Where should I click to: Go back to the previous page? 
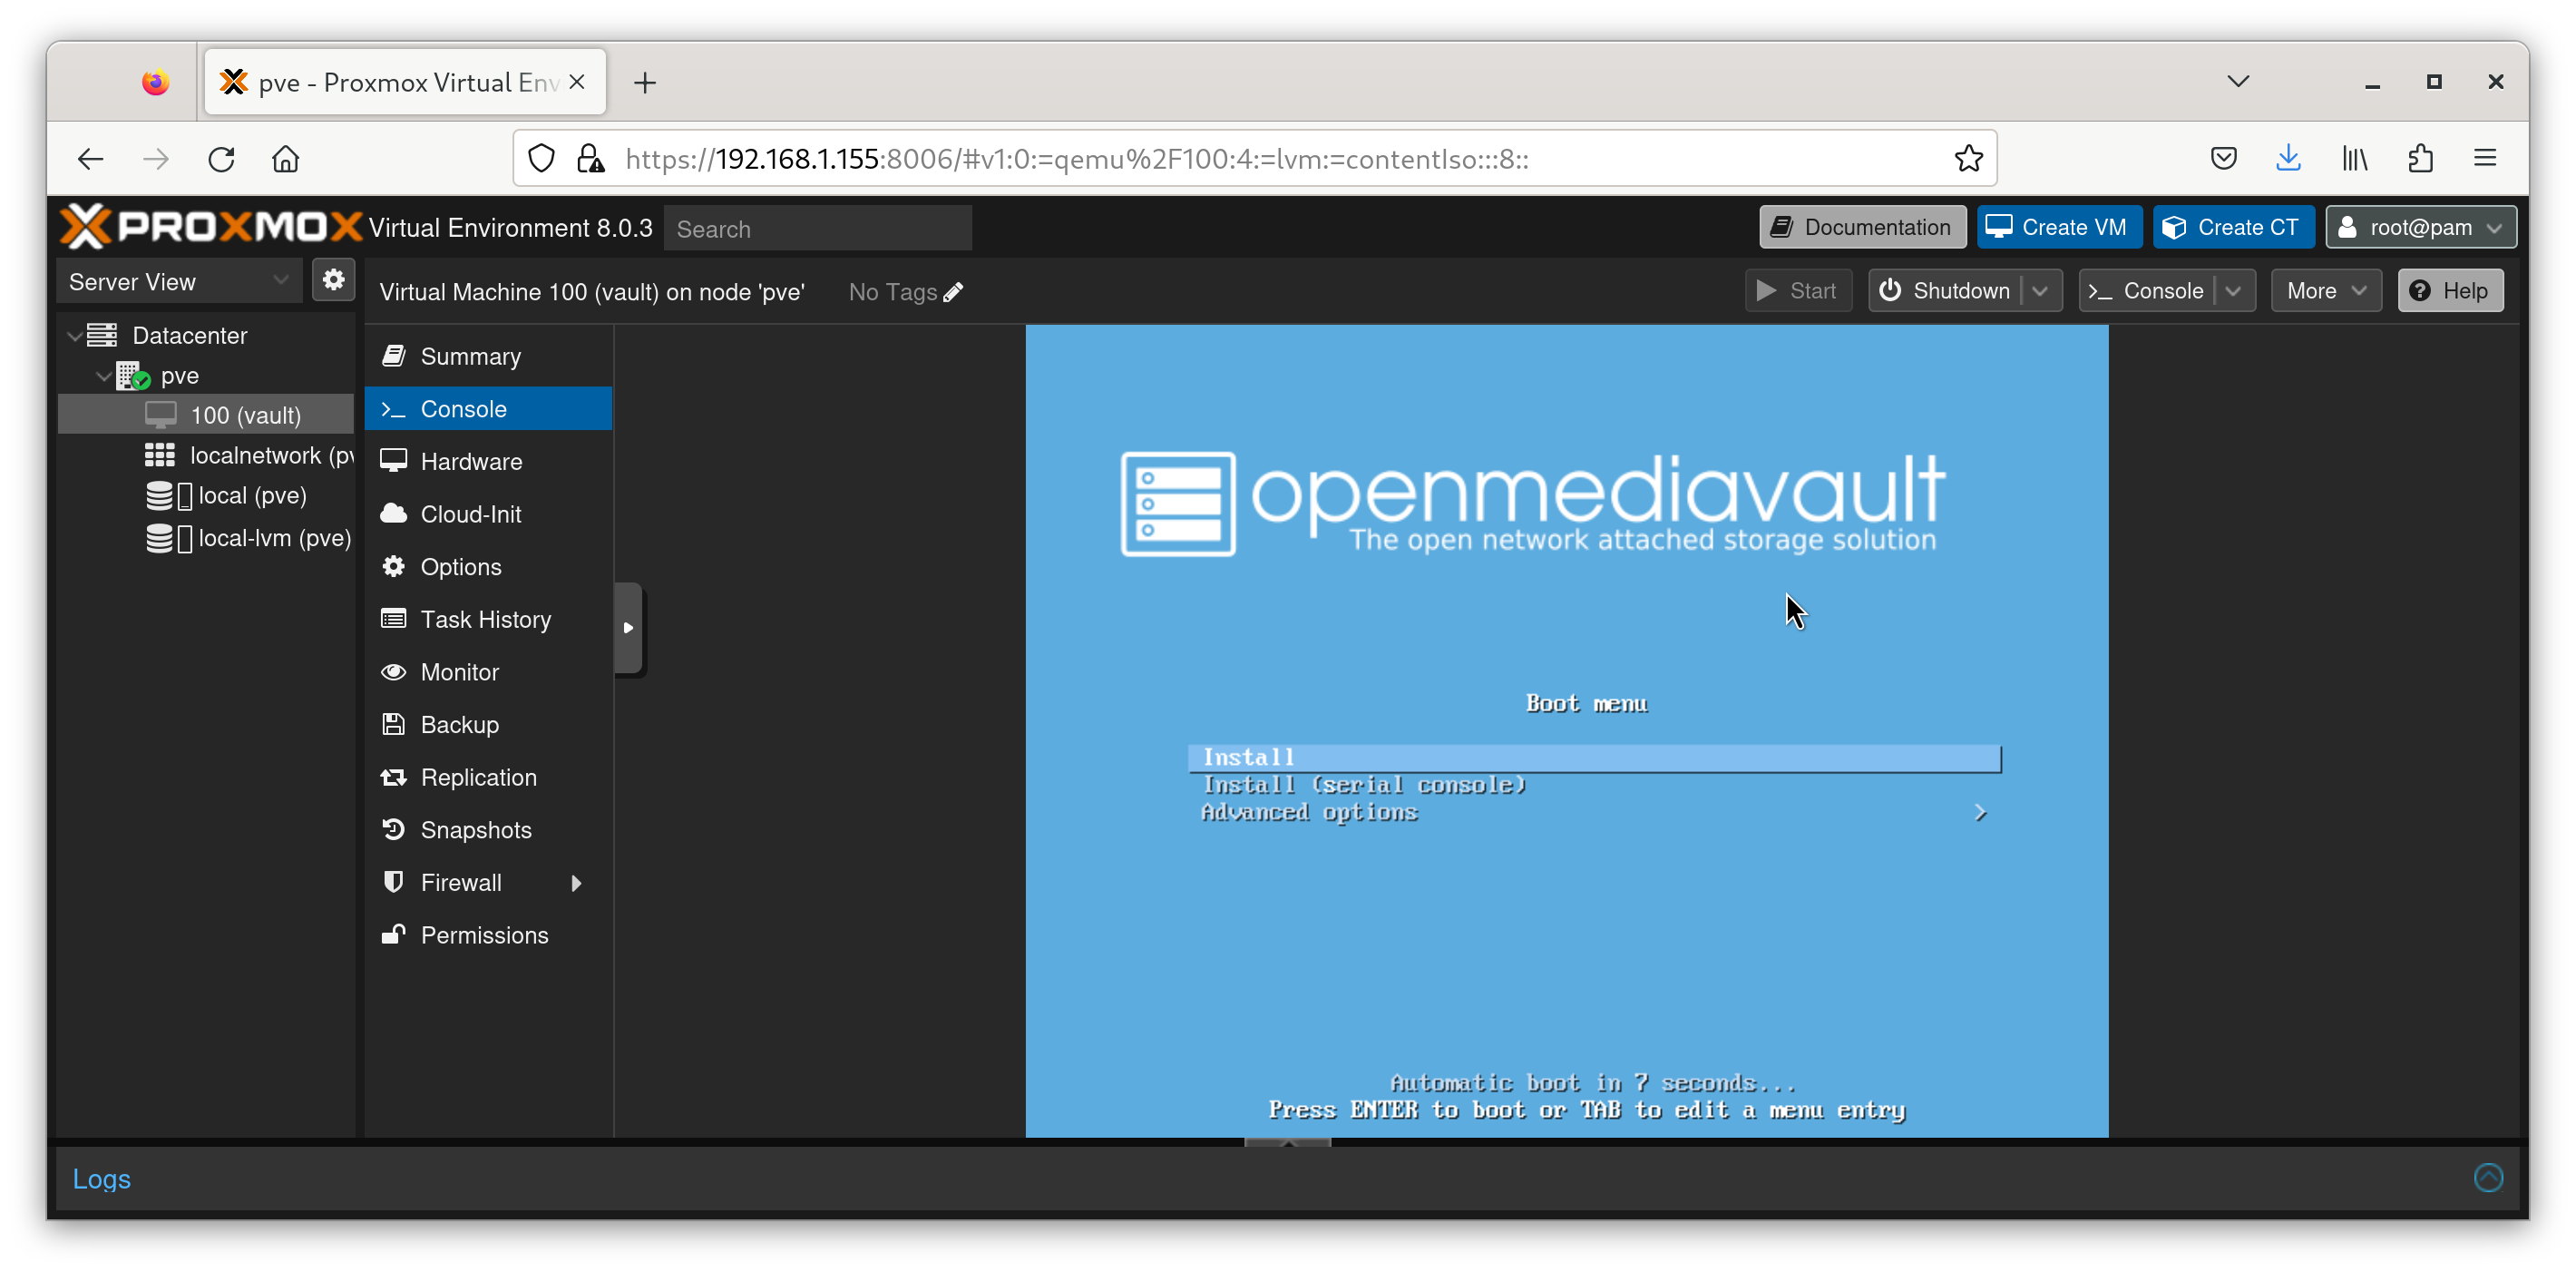click(91, 159)
